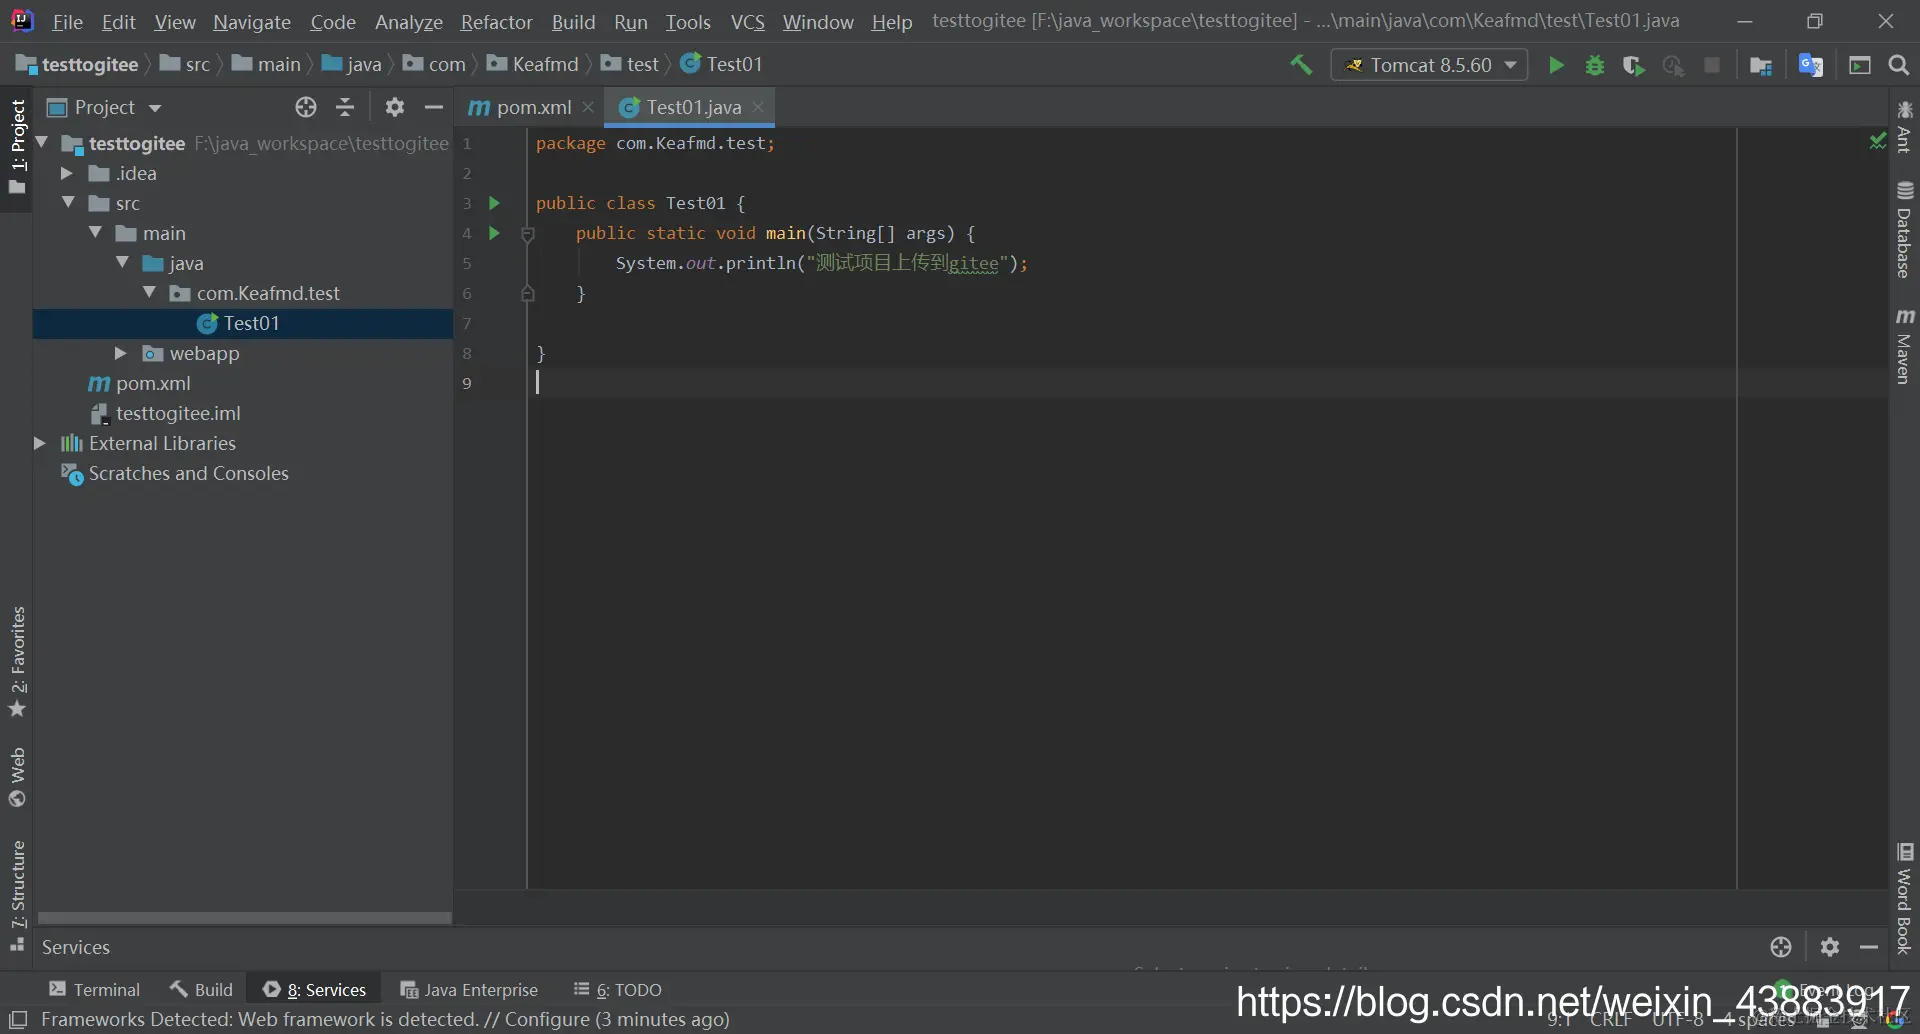Open the Word Book side panel

point(1904,899)
